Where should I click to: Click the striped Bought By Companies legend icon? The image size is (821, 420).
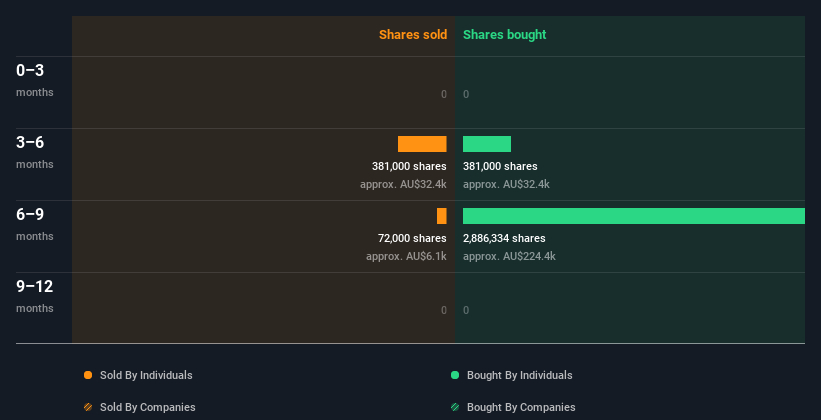(x=455, y=407)
